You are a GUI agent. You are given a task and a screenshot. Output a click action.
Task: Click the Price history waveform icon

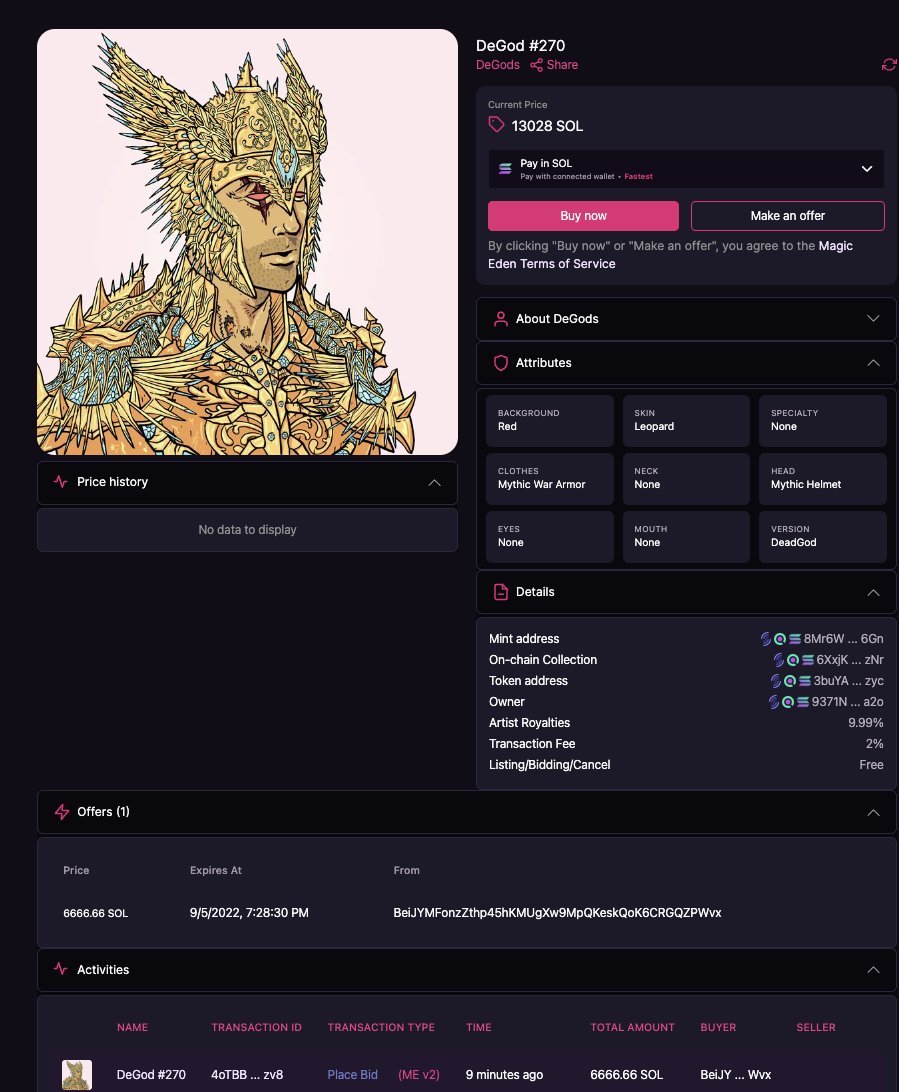click(60, 482)
